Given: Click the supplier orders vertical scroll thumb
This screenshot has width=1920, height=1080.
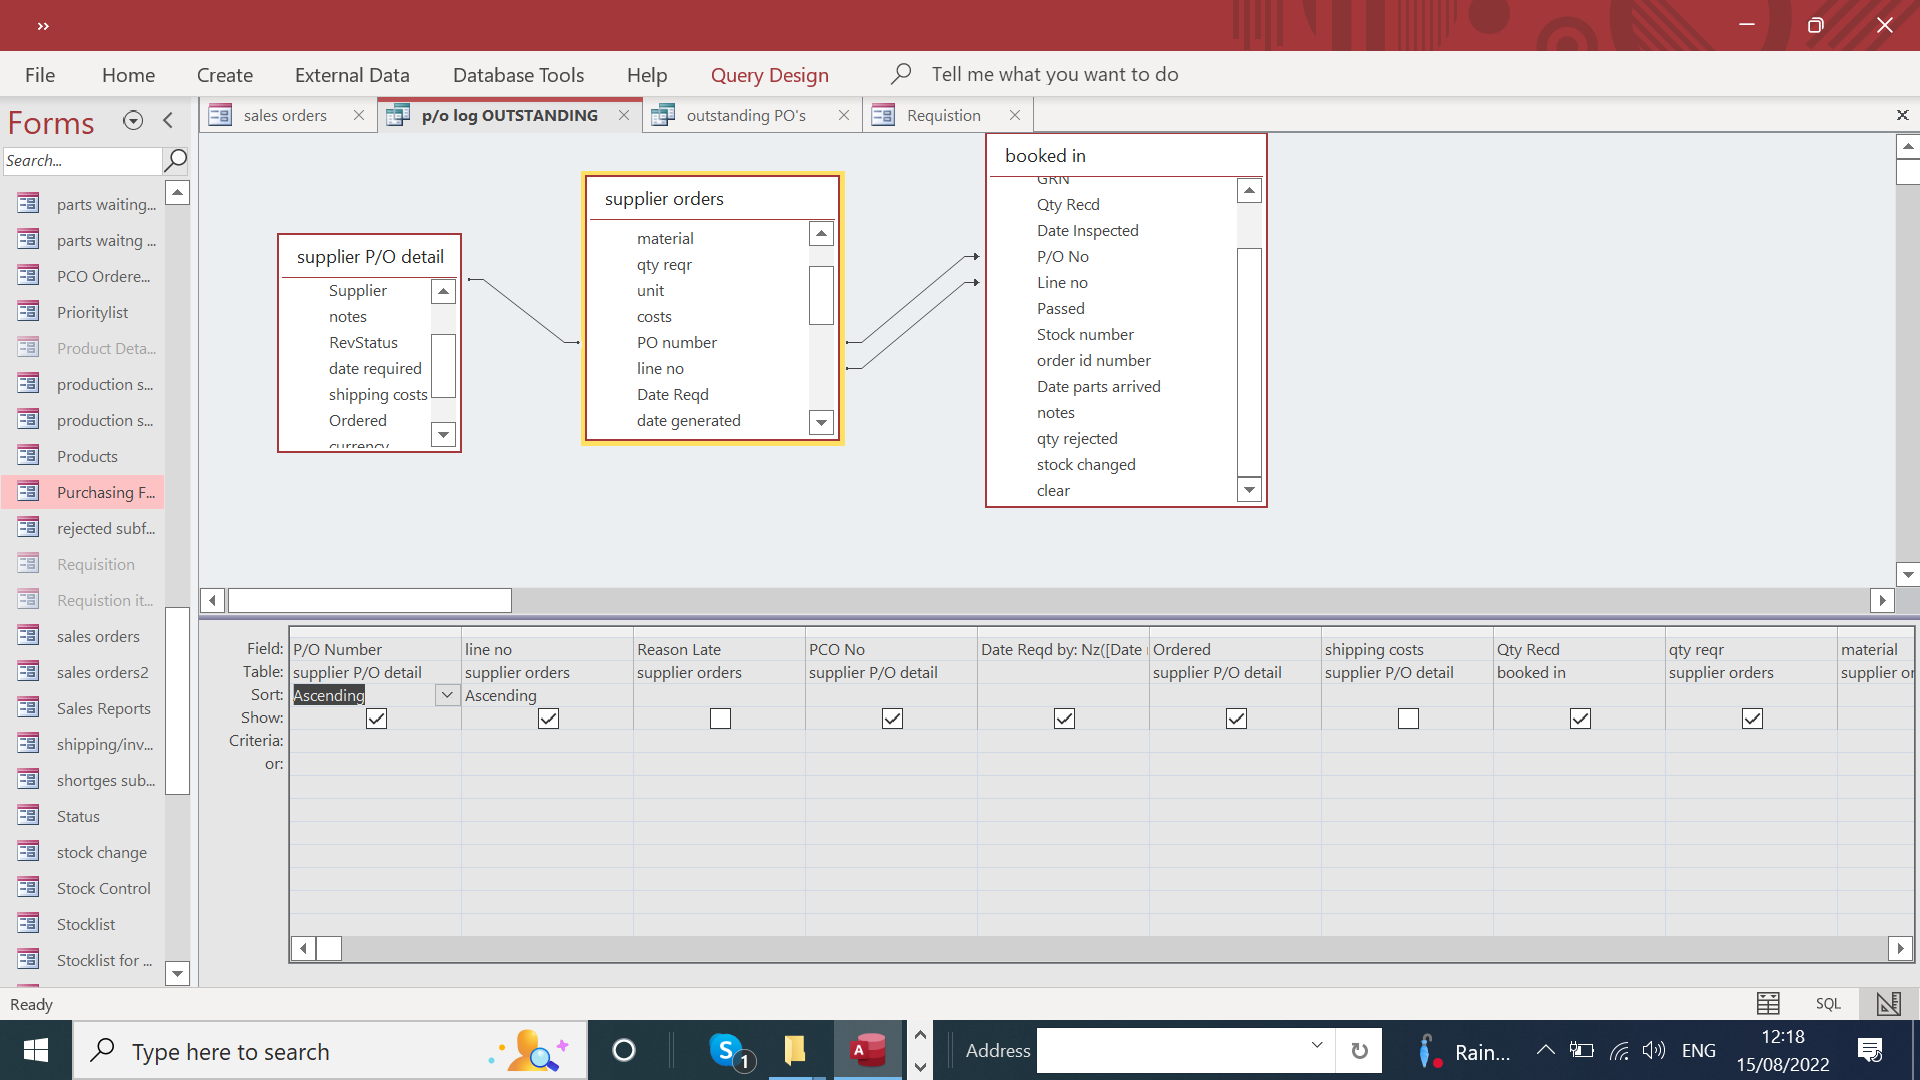Looking at the screenshot, I should 821,295.
